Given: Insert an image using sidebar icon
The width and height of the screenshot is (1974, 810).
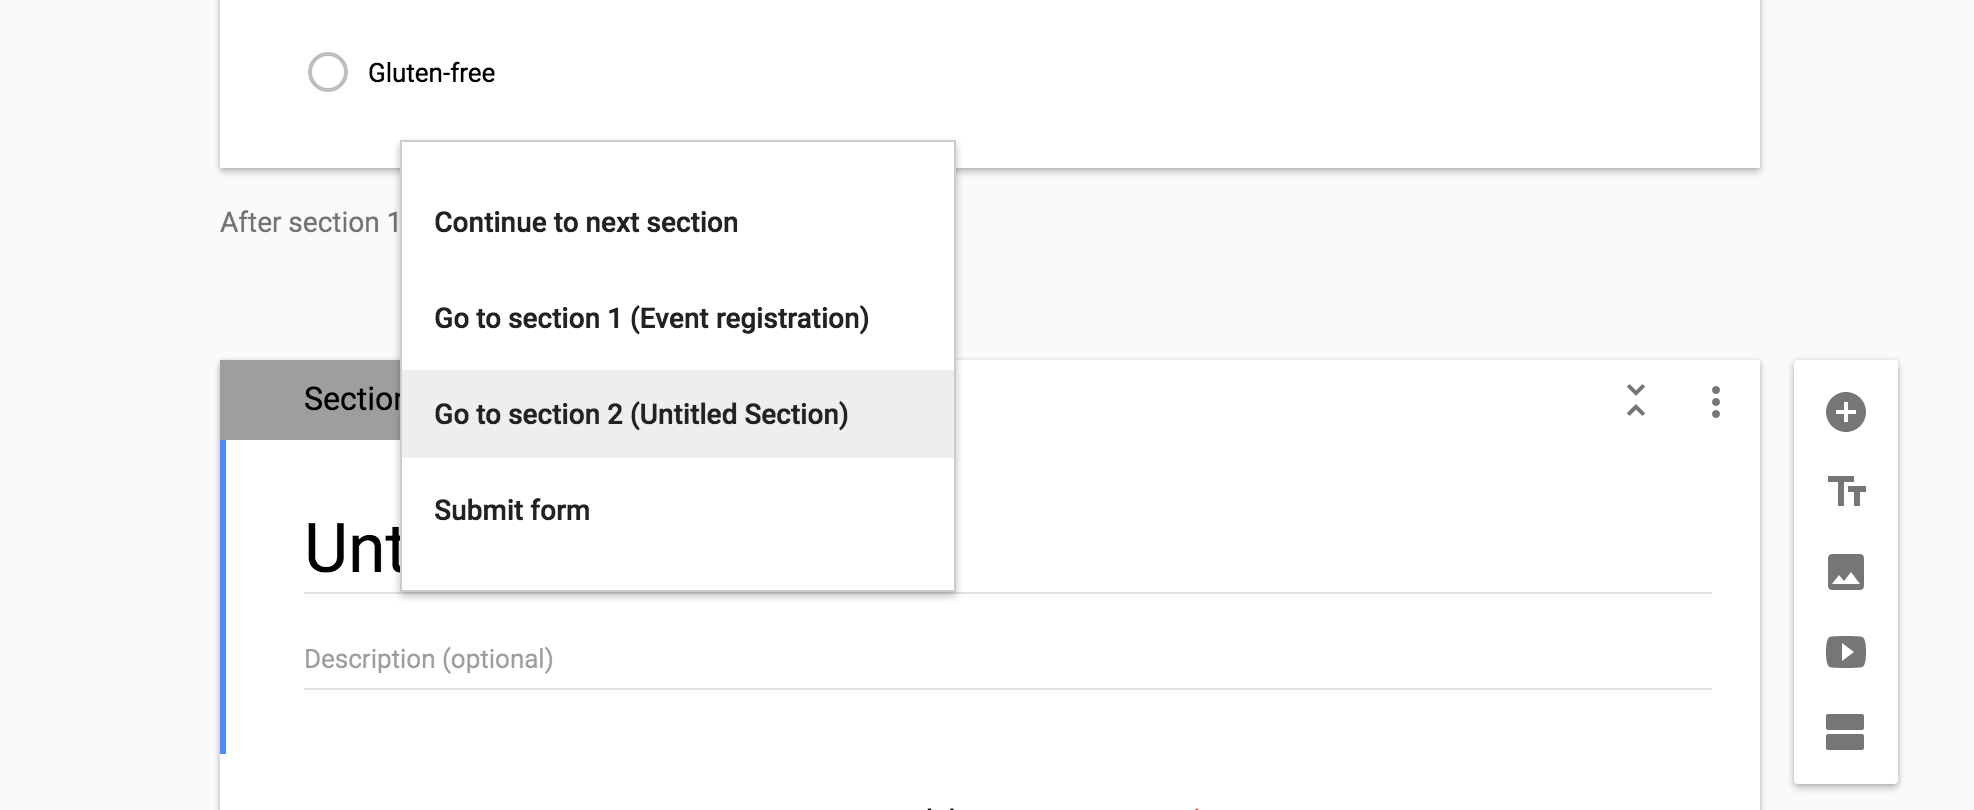Looking at the screenshot, I should point(1845,572).
